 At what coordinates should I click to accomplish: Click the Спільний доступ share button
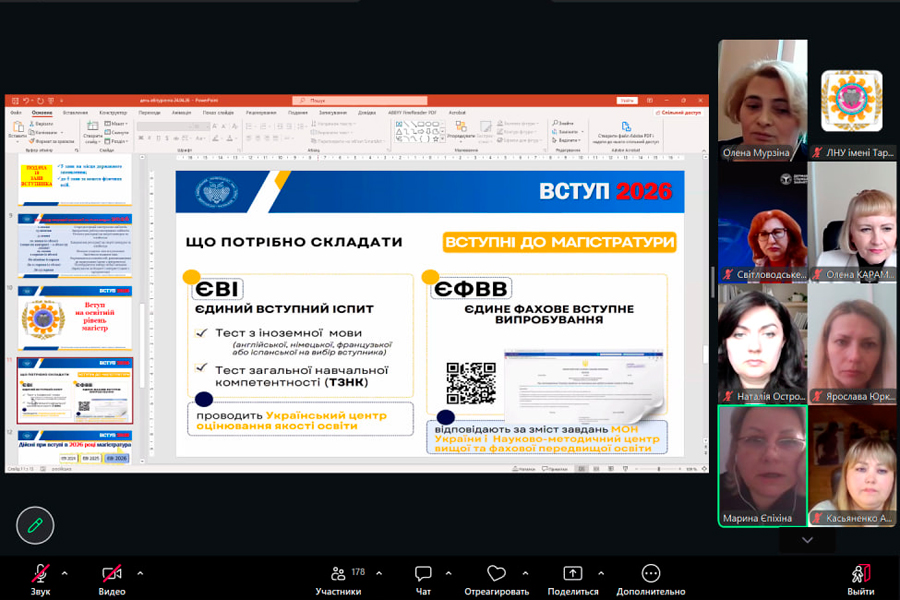tap(679, 113)
